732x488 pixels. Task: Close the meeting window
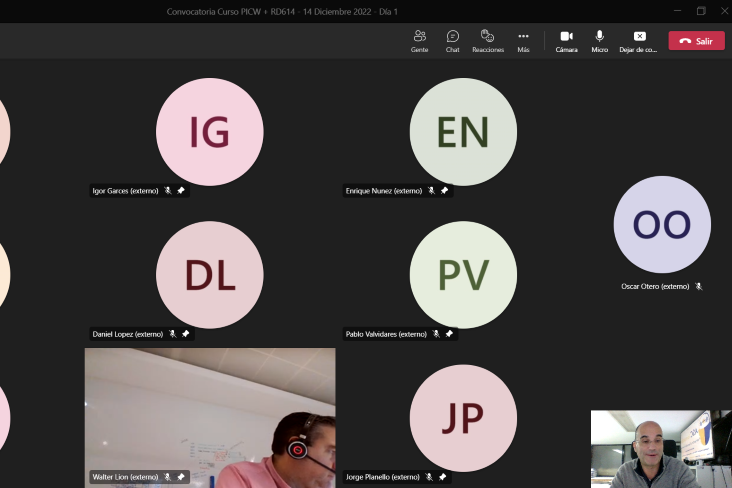(x=724, y=11)
